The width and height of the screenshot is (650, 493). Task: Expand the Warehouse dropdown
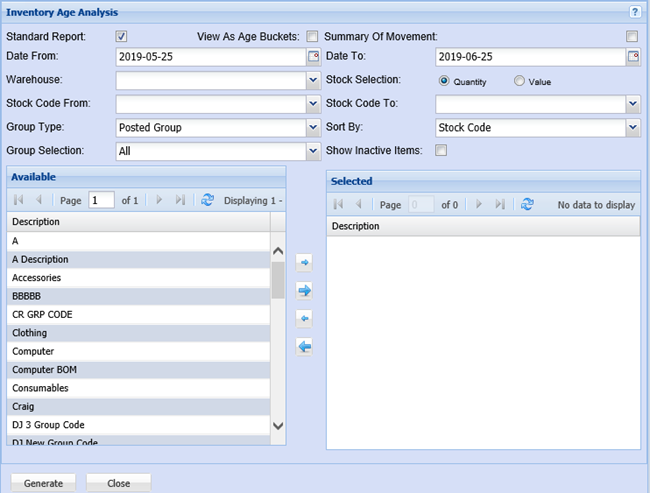pyautogui.click(x=313, y=81)
